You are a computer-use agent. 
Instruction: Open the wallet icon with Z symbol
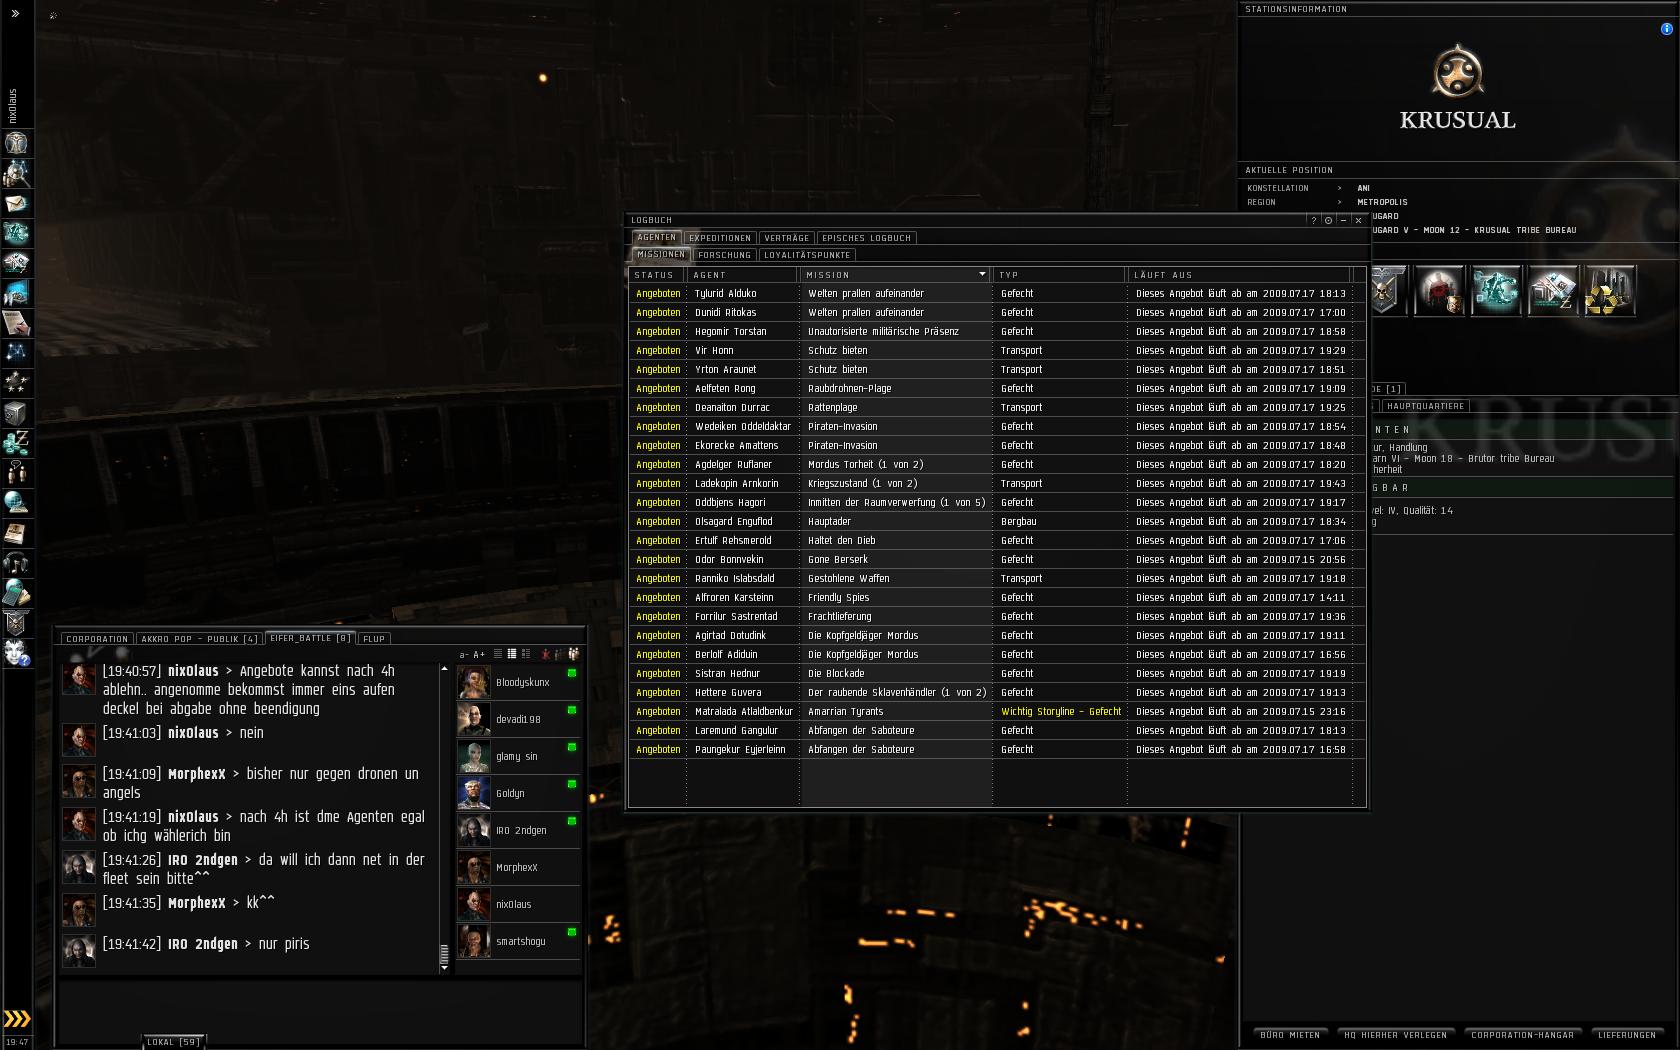pyautogui.click(x=16, y=443)
